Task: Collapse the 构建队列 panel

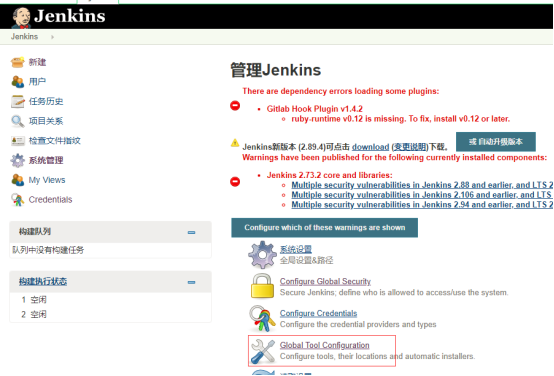Action: (191, 233)
